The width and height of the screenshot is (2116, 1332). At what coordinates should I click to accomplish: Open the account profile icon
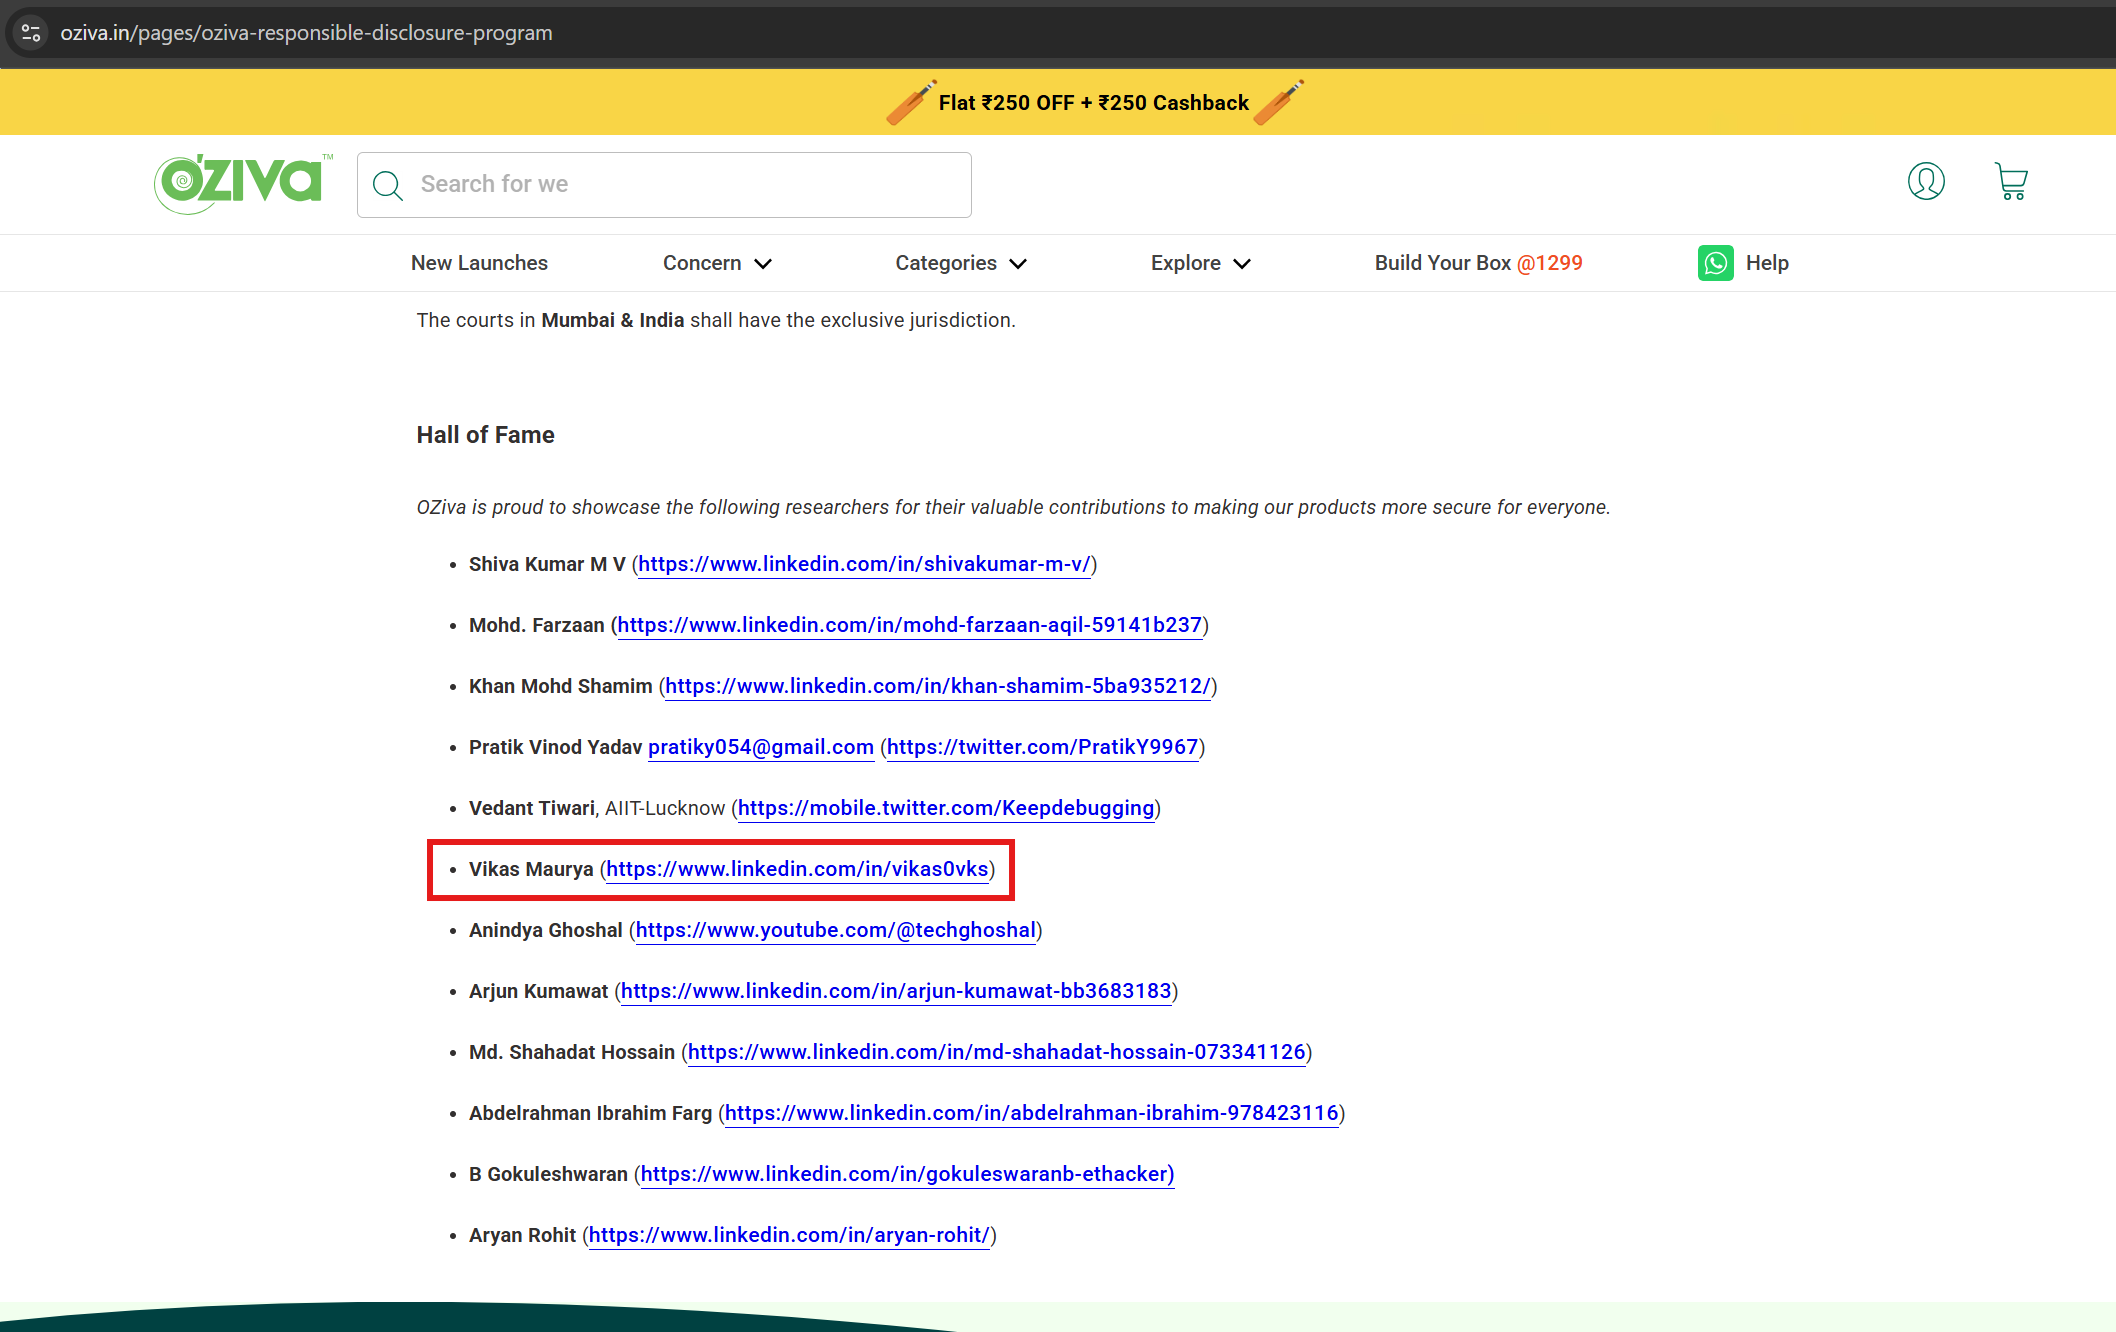(1926, 181)
